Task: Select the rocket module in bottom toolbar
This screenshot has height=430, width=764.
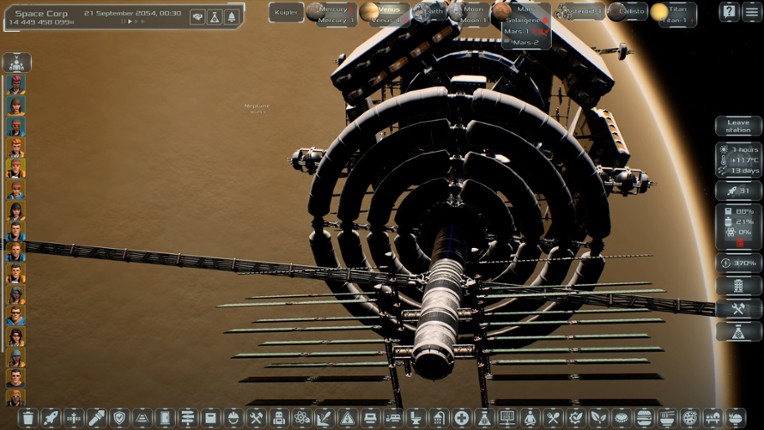Action: tap(51, 418)
